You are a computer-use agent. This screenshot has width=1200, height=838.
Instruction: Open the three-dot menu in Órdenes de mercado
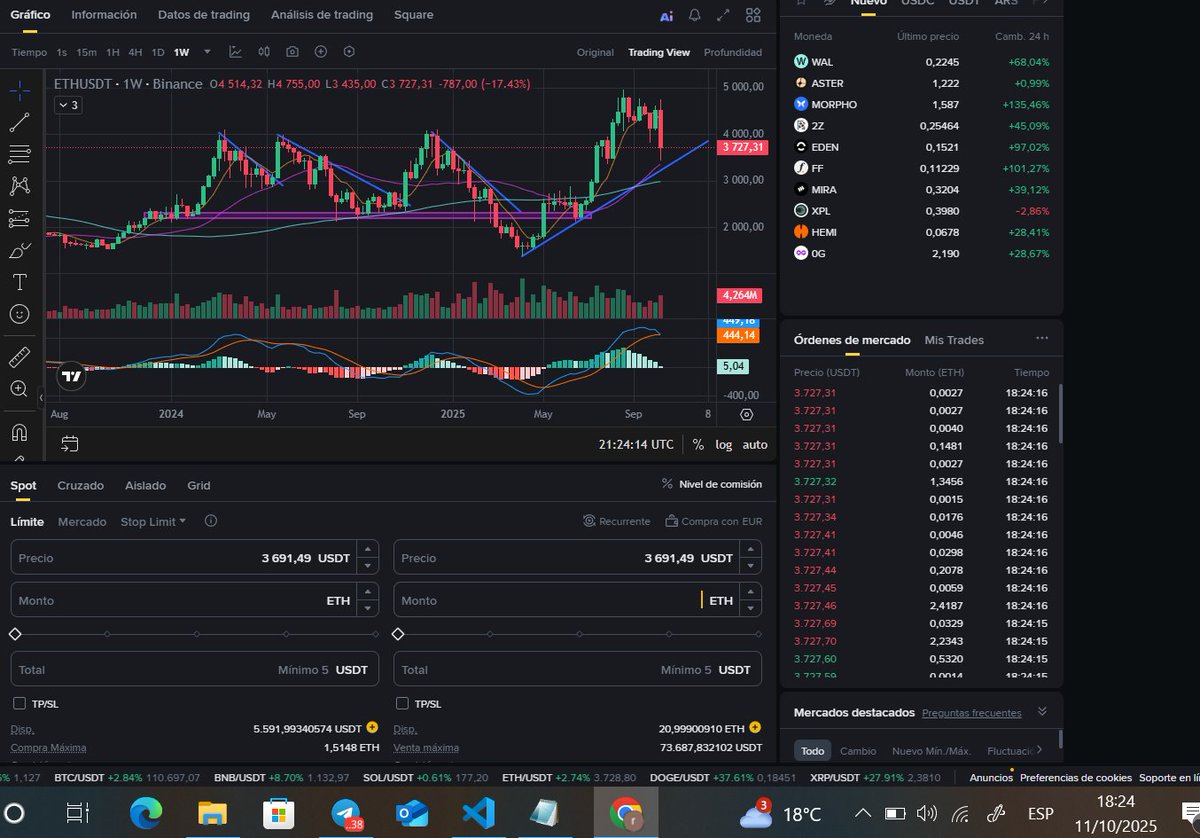tap(1042, 339)
